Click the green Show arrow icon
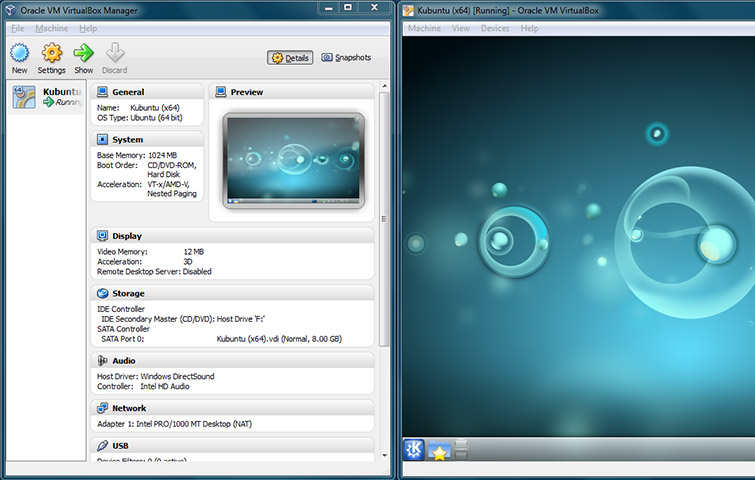The width and height of the screenshot is (755, 480). pos(83,52)
